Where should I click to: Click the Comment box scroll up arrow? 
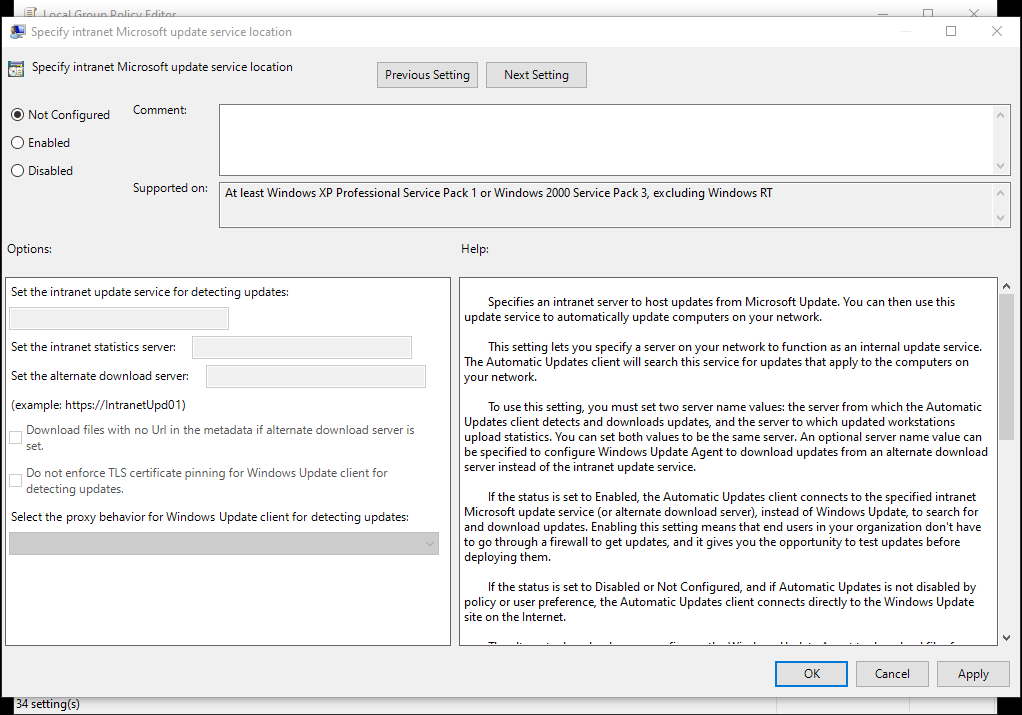[1000, 115]
